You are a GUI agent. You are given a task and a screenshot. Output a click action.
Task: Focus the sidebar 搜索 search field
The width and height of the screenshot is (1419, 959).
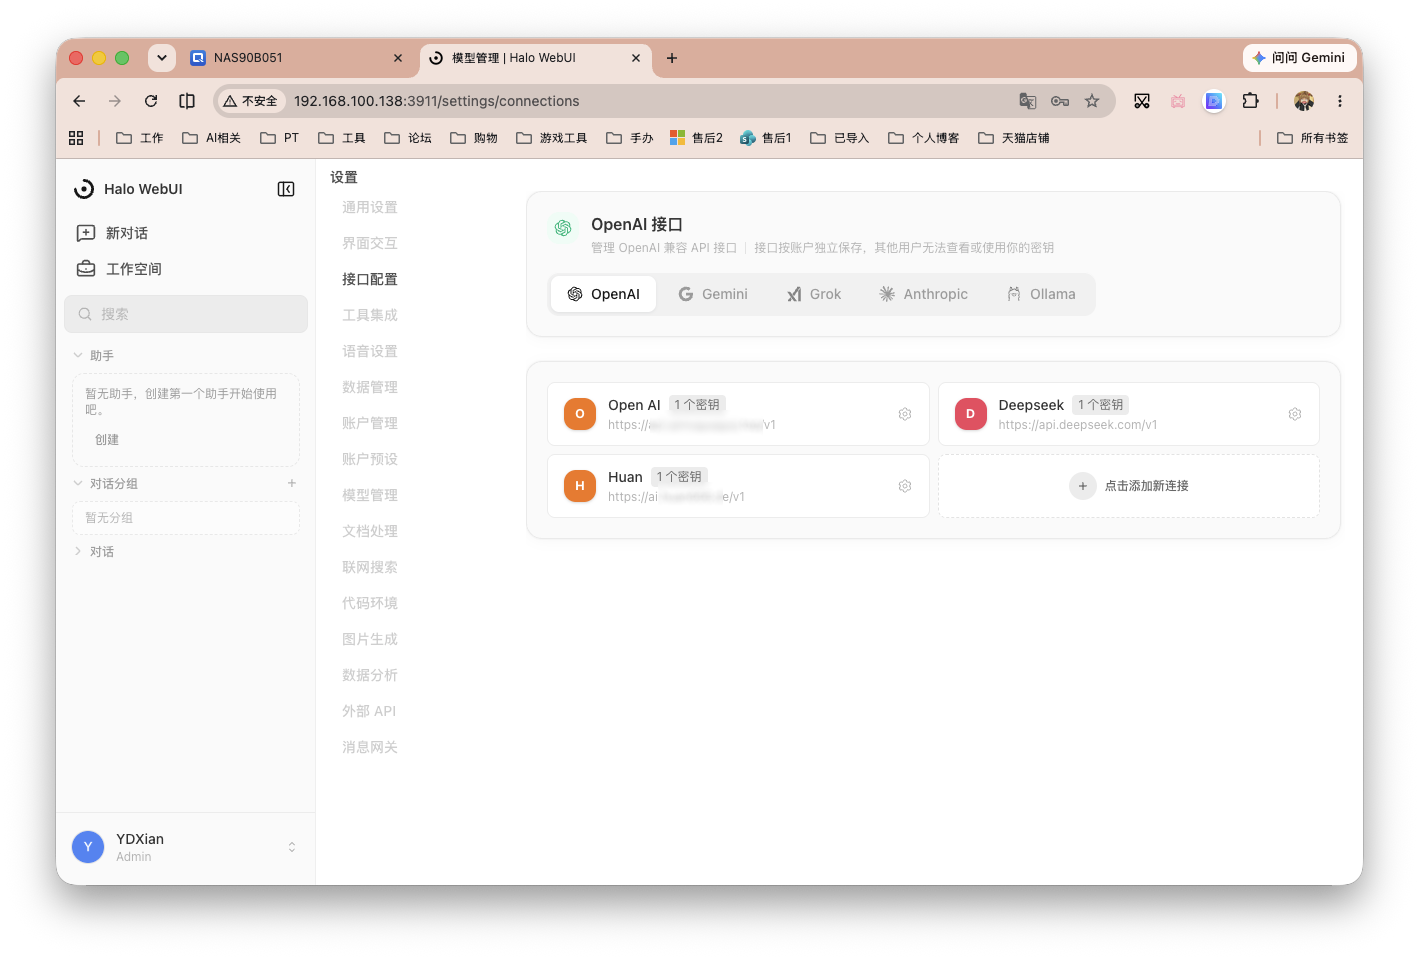pyautogui.click(x=186, y=314)
